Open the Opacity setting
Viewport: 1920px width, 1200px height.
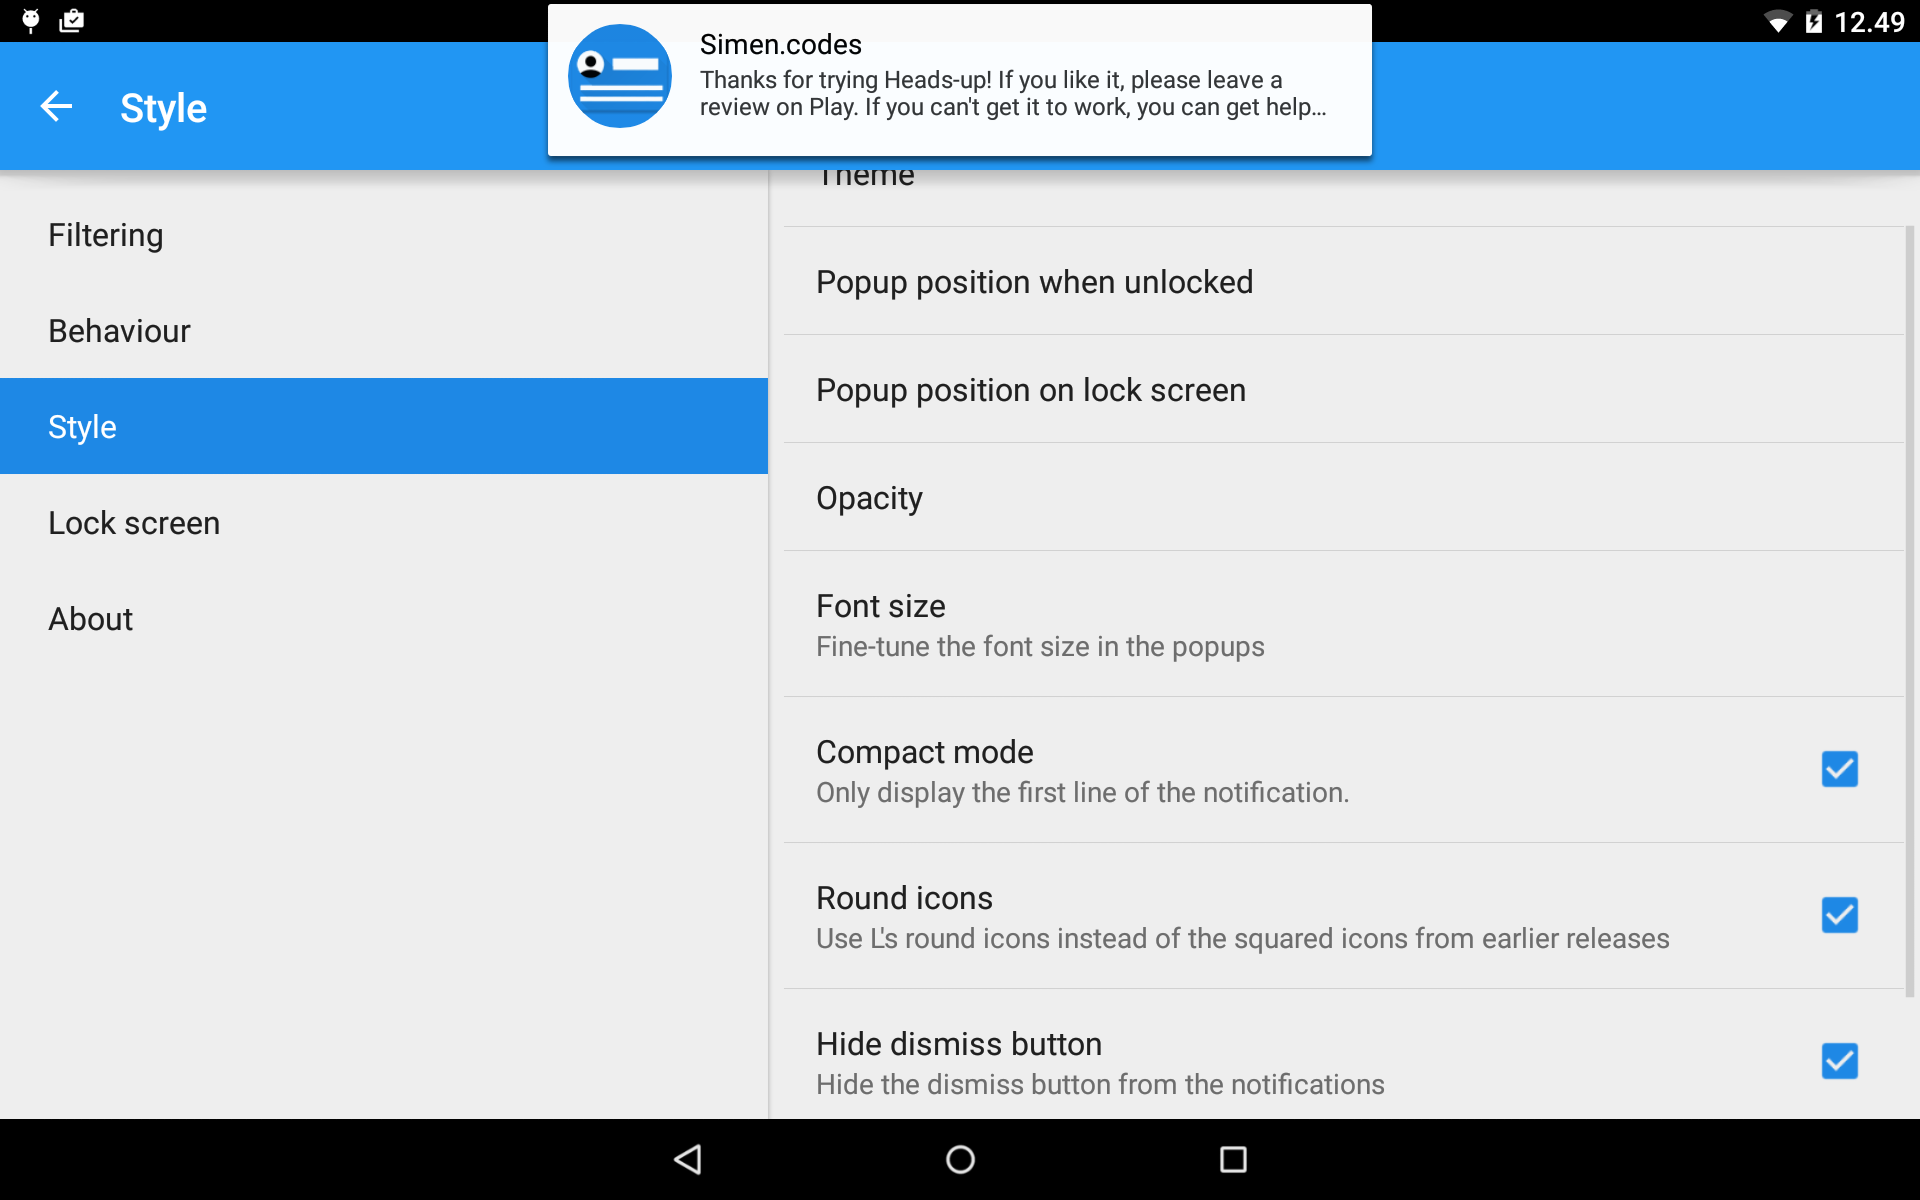coord(1343,497)
